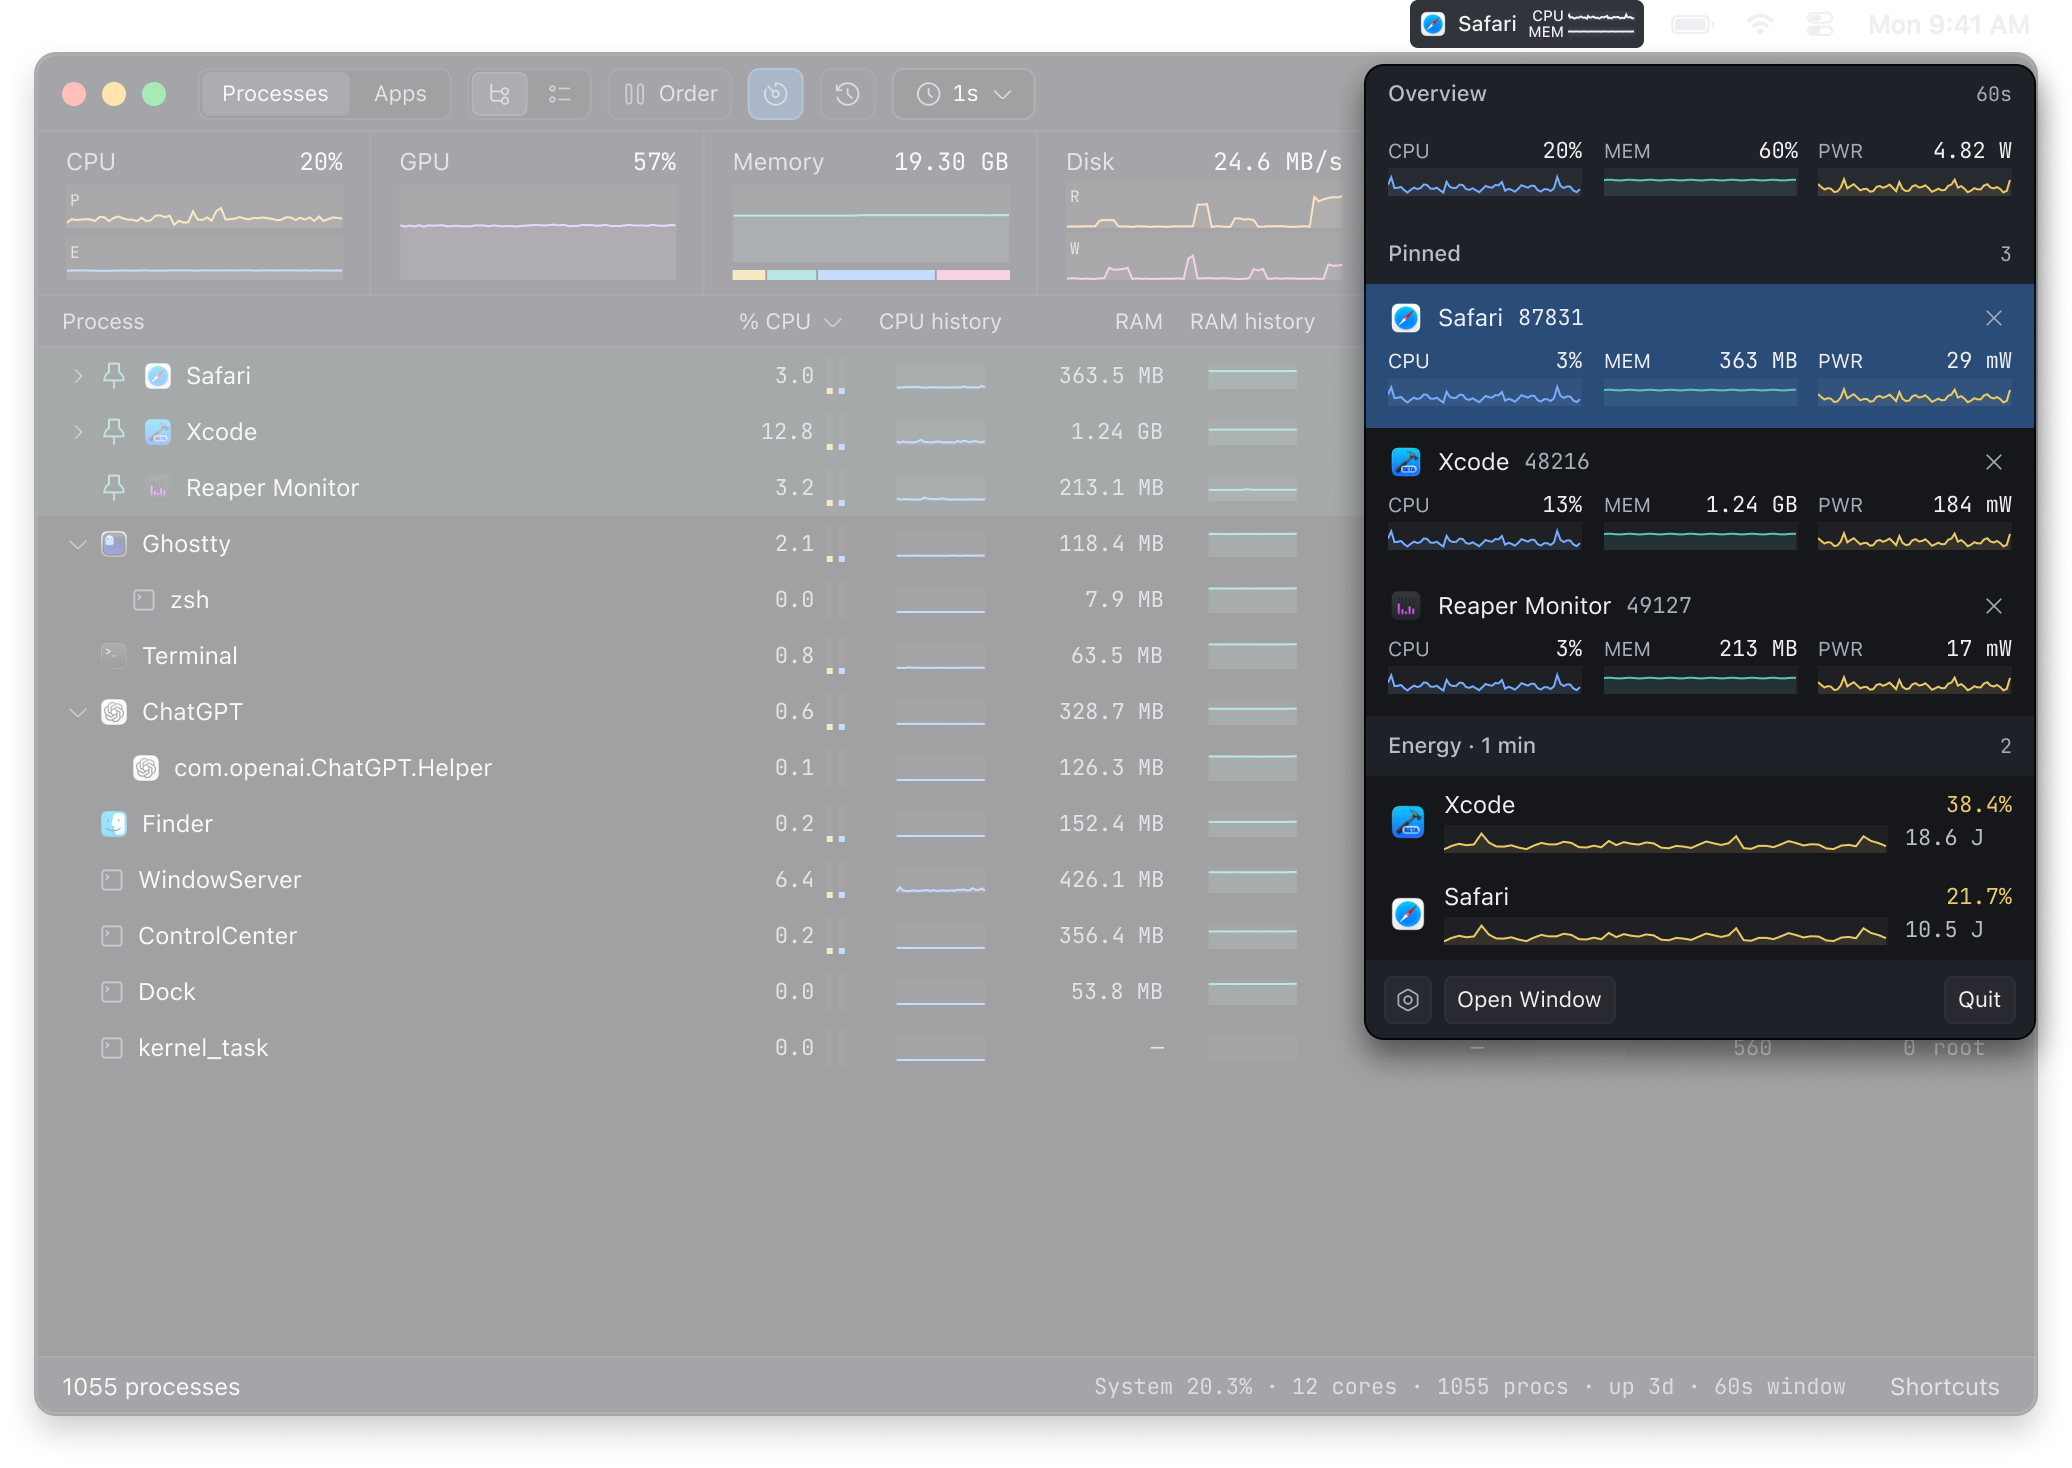Image resolution: width=2072 pixels, height=1468 pixels.
Task: Open battery icon in menu bar
Action: pyautogui.click(x=1692, y=24)
